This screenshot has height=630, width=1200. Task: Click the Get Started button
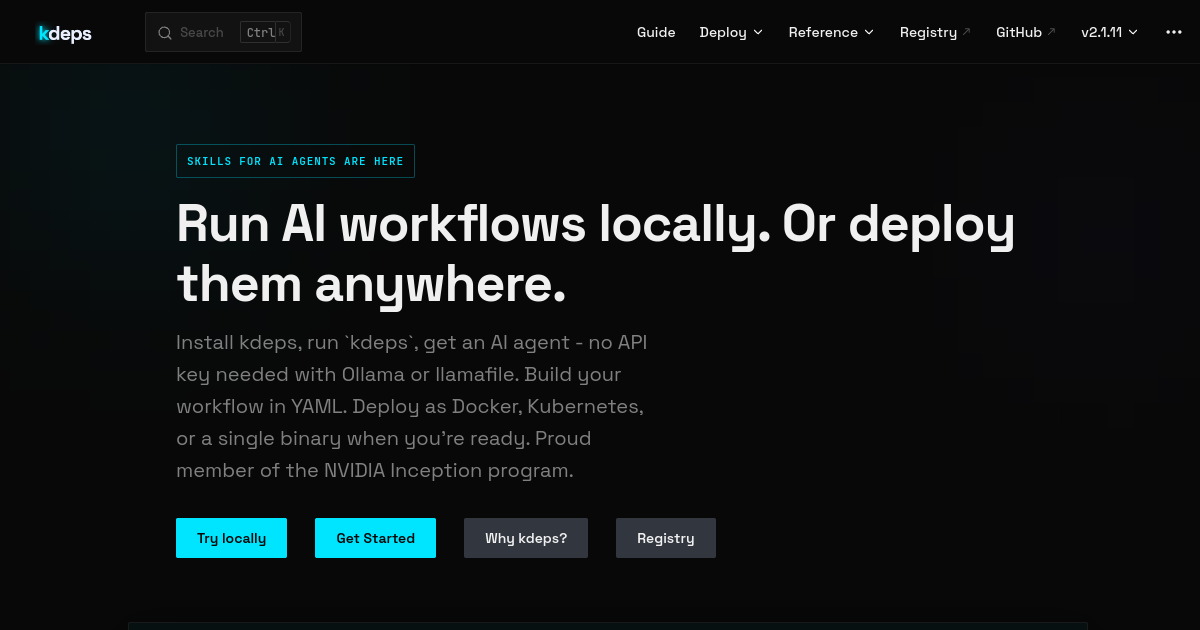(x=375, y=538)
